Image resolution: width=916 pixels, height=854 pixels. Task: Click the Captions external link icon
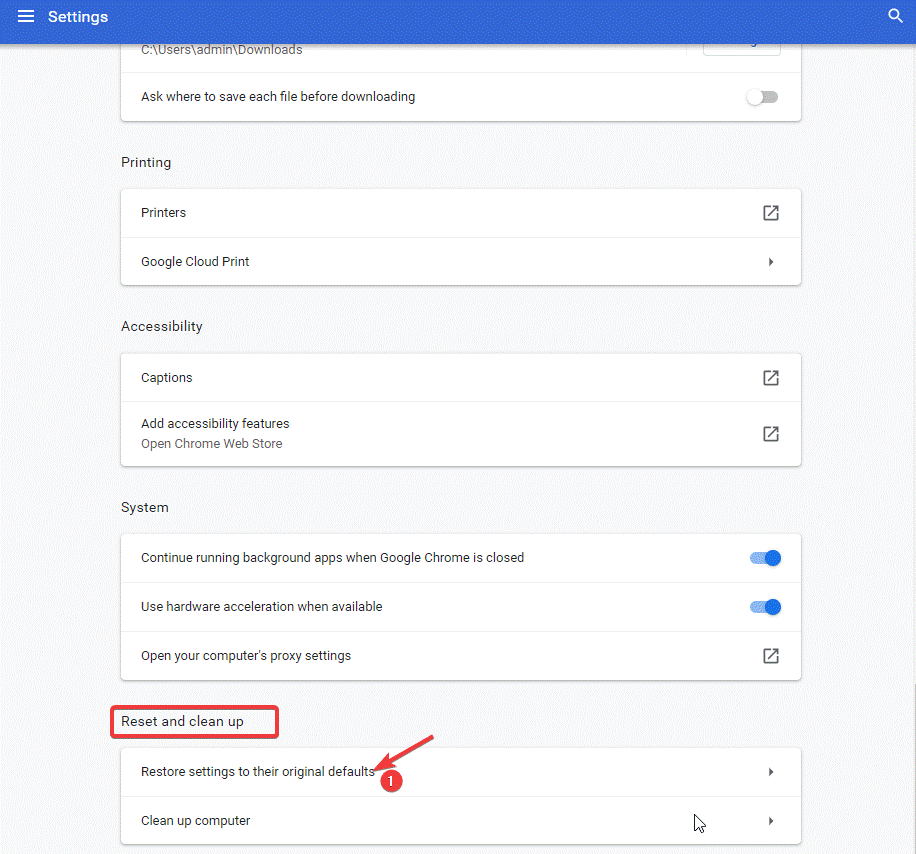pyautogui.click(x=770, y=377)
